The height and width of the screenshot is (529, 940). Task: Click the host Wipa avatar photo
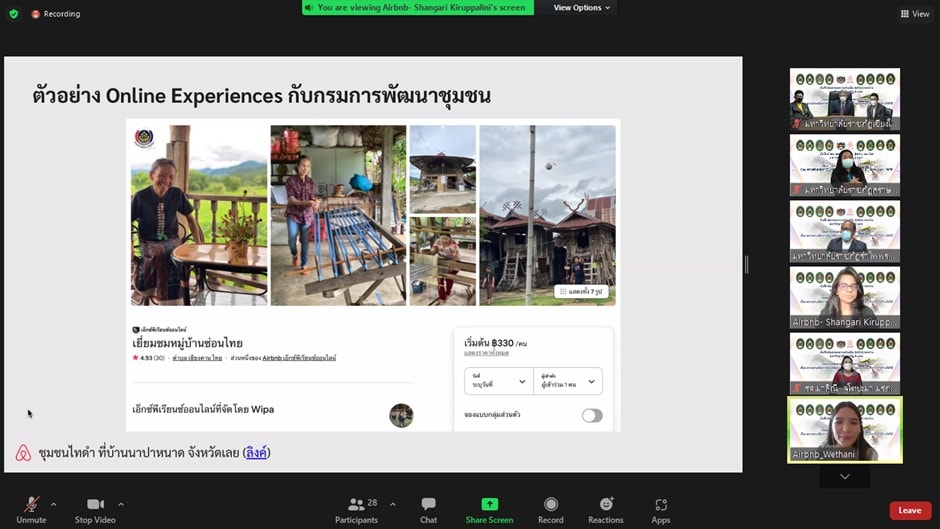[401, 415]
